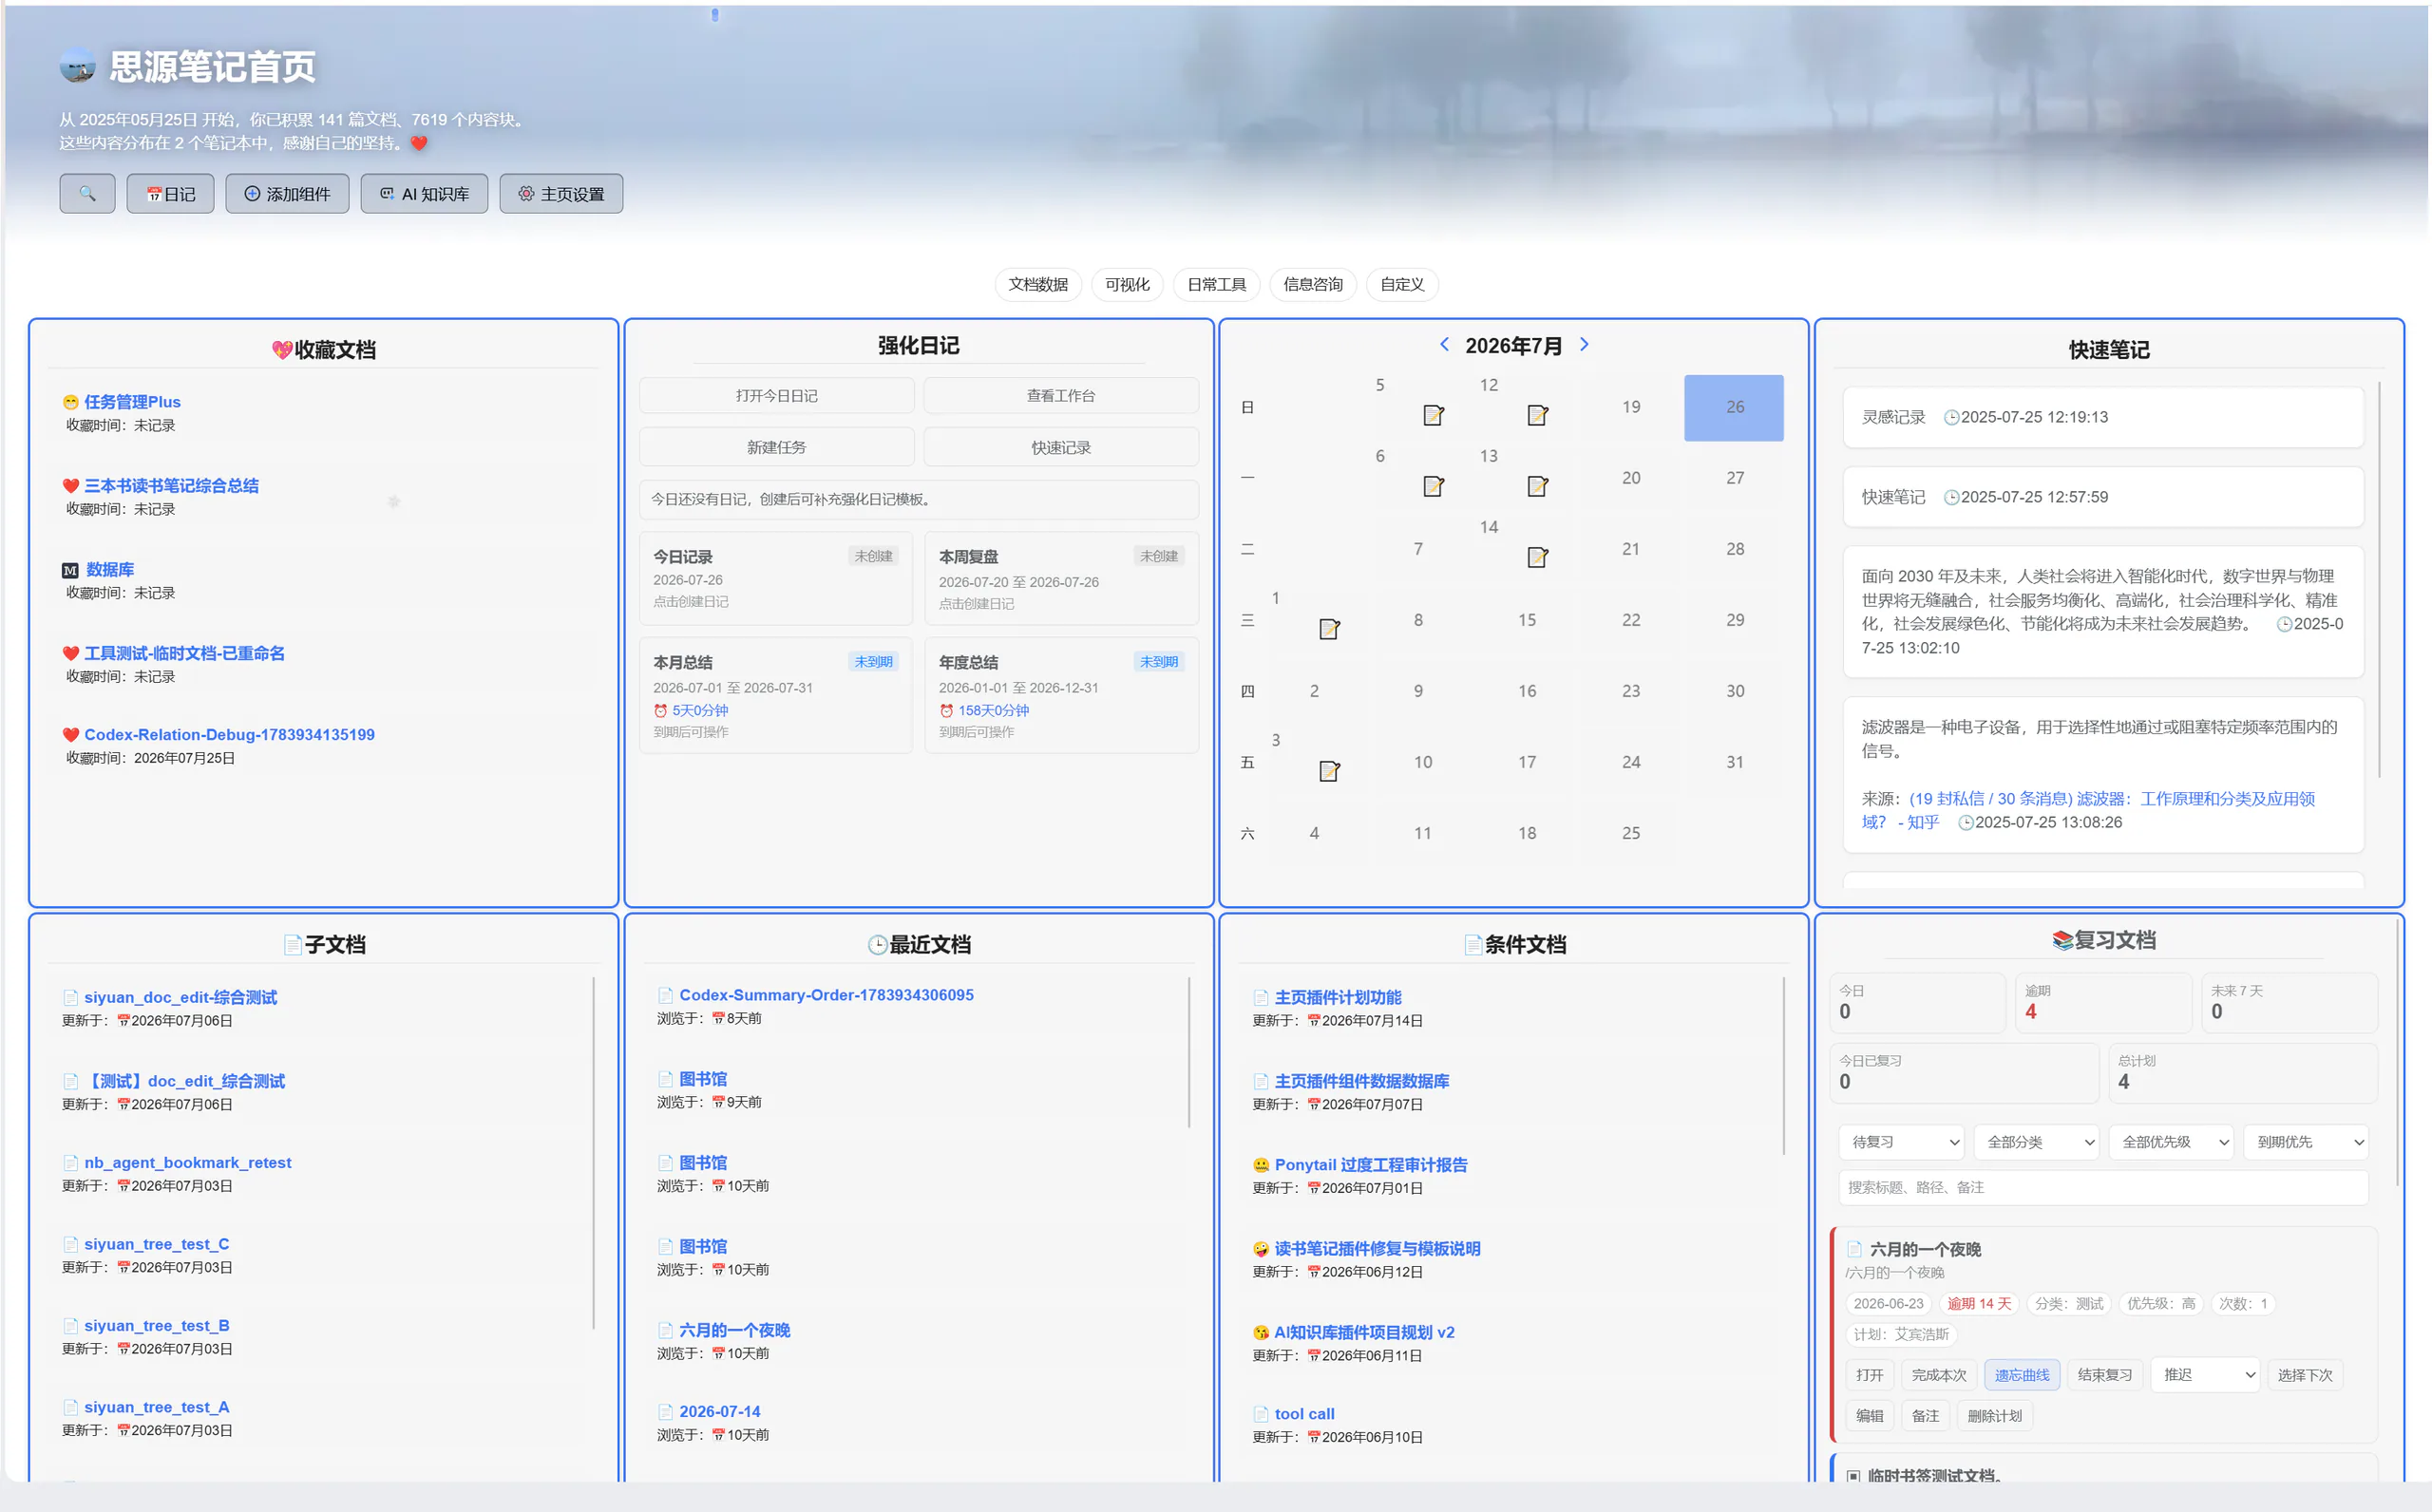
Task: Open the diary note icon on July 3
Action: [1329, 771]
